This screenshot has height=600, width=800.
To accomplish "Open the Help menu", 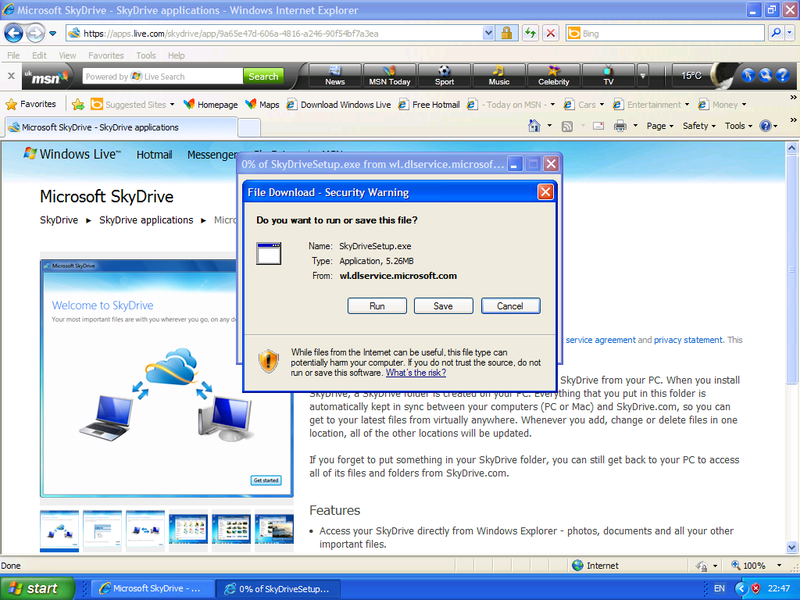I will [x=177, y=56].
